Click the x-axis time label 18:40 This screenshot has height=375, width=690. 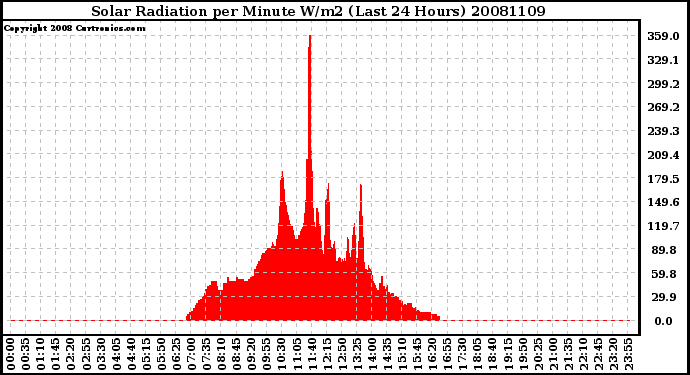point(493,354)
